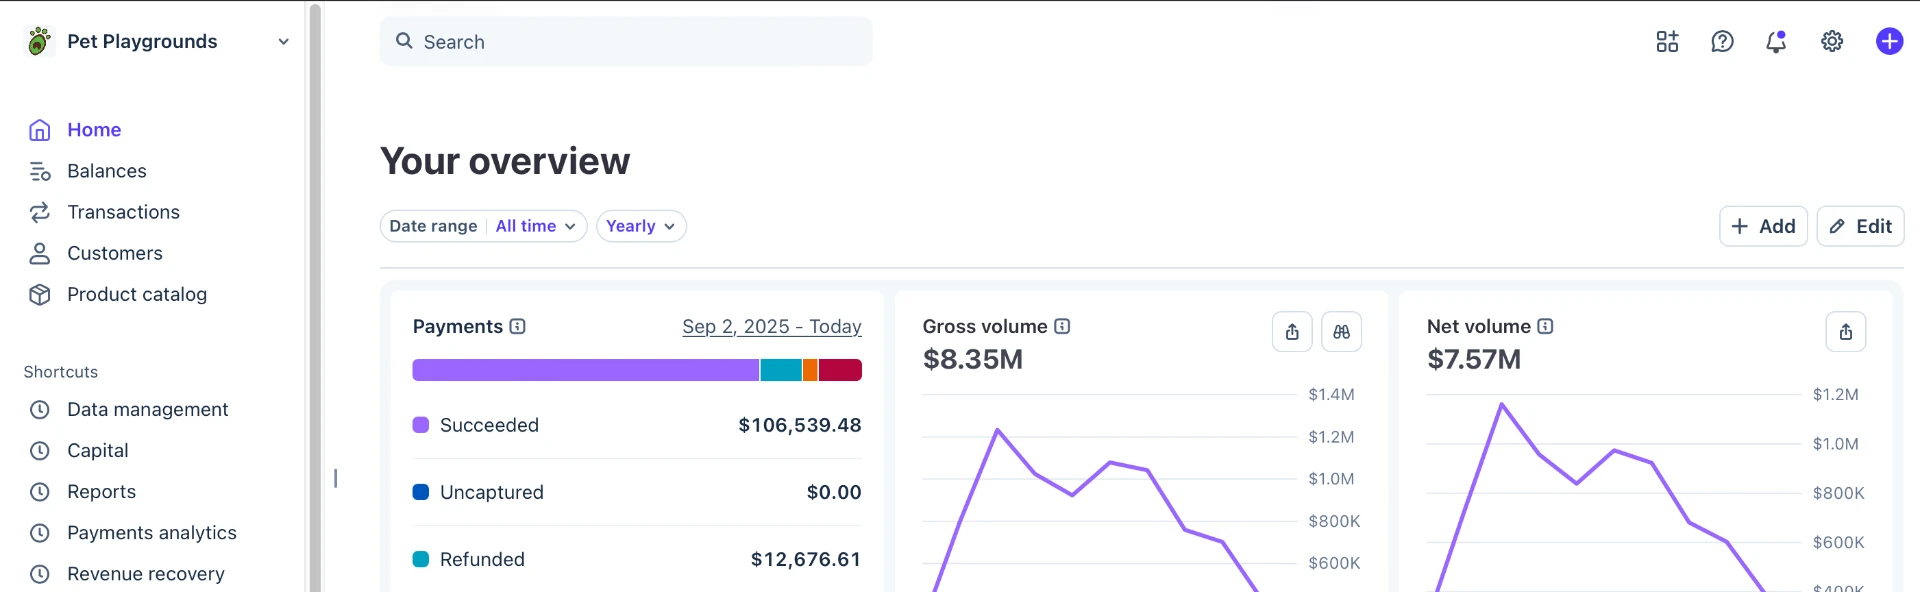Open Transactions in the sidebar
Viewport: 1920px width, 592px height.
pyautogui.click(x=123, y=212)
